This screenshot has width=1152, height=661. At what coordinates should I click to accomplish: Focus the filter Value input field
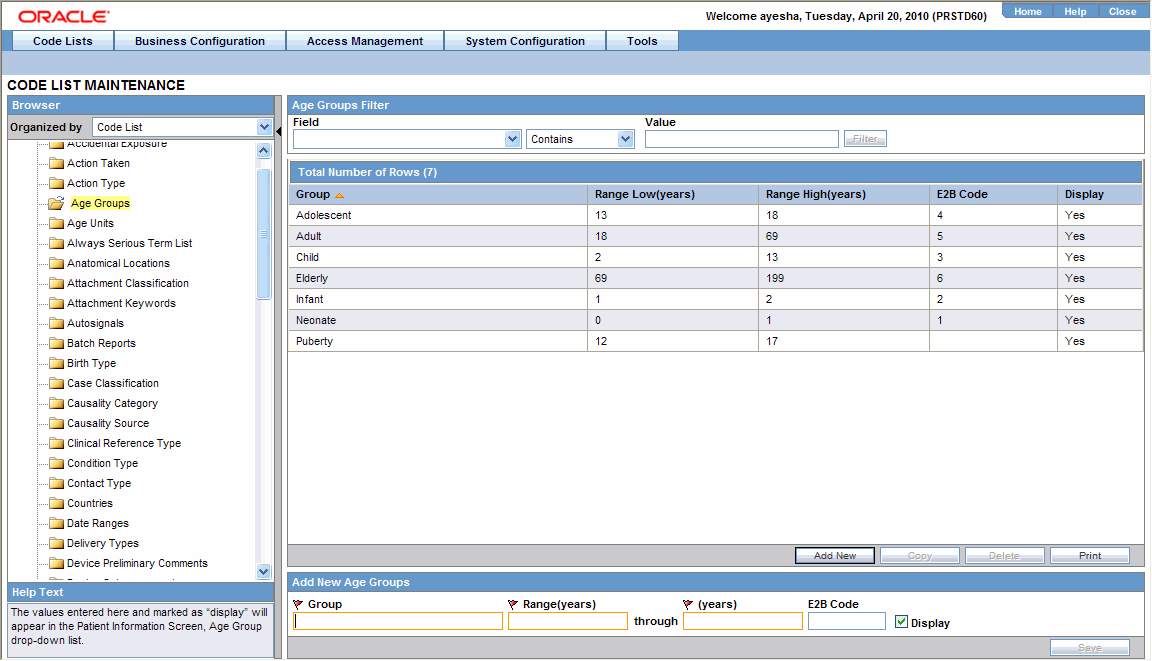[741, 139]
